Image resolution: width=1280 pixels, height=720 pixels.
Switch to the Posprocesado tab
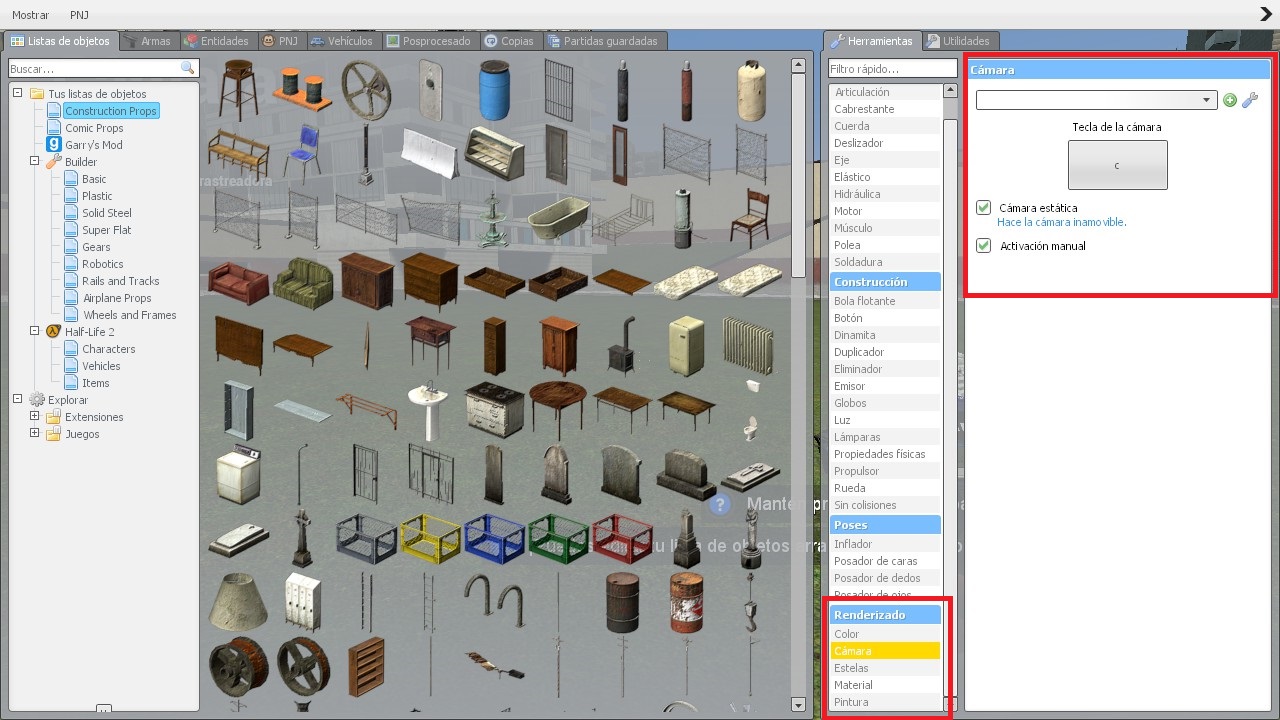click(429, 41)
